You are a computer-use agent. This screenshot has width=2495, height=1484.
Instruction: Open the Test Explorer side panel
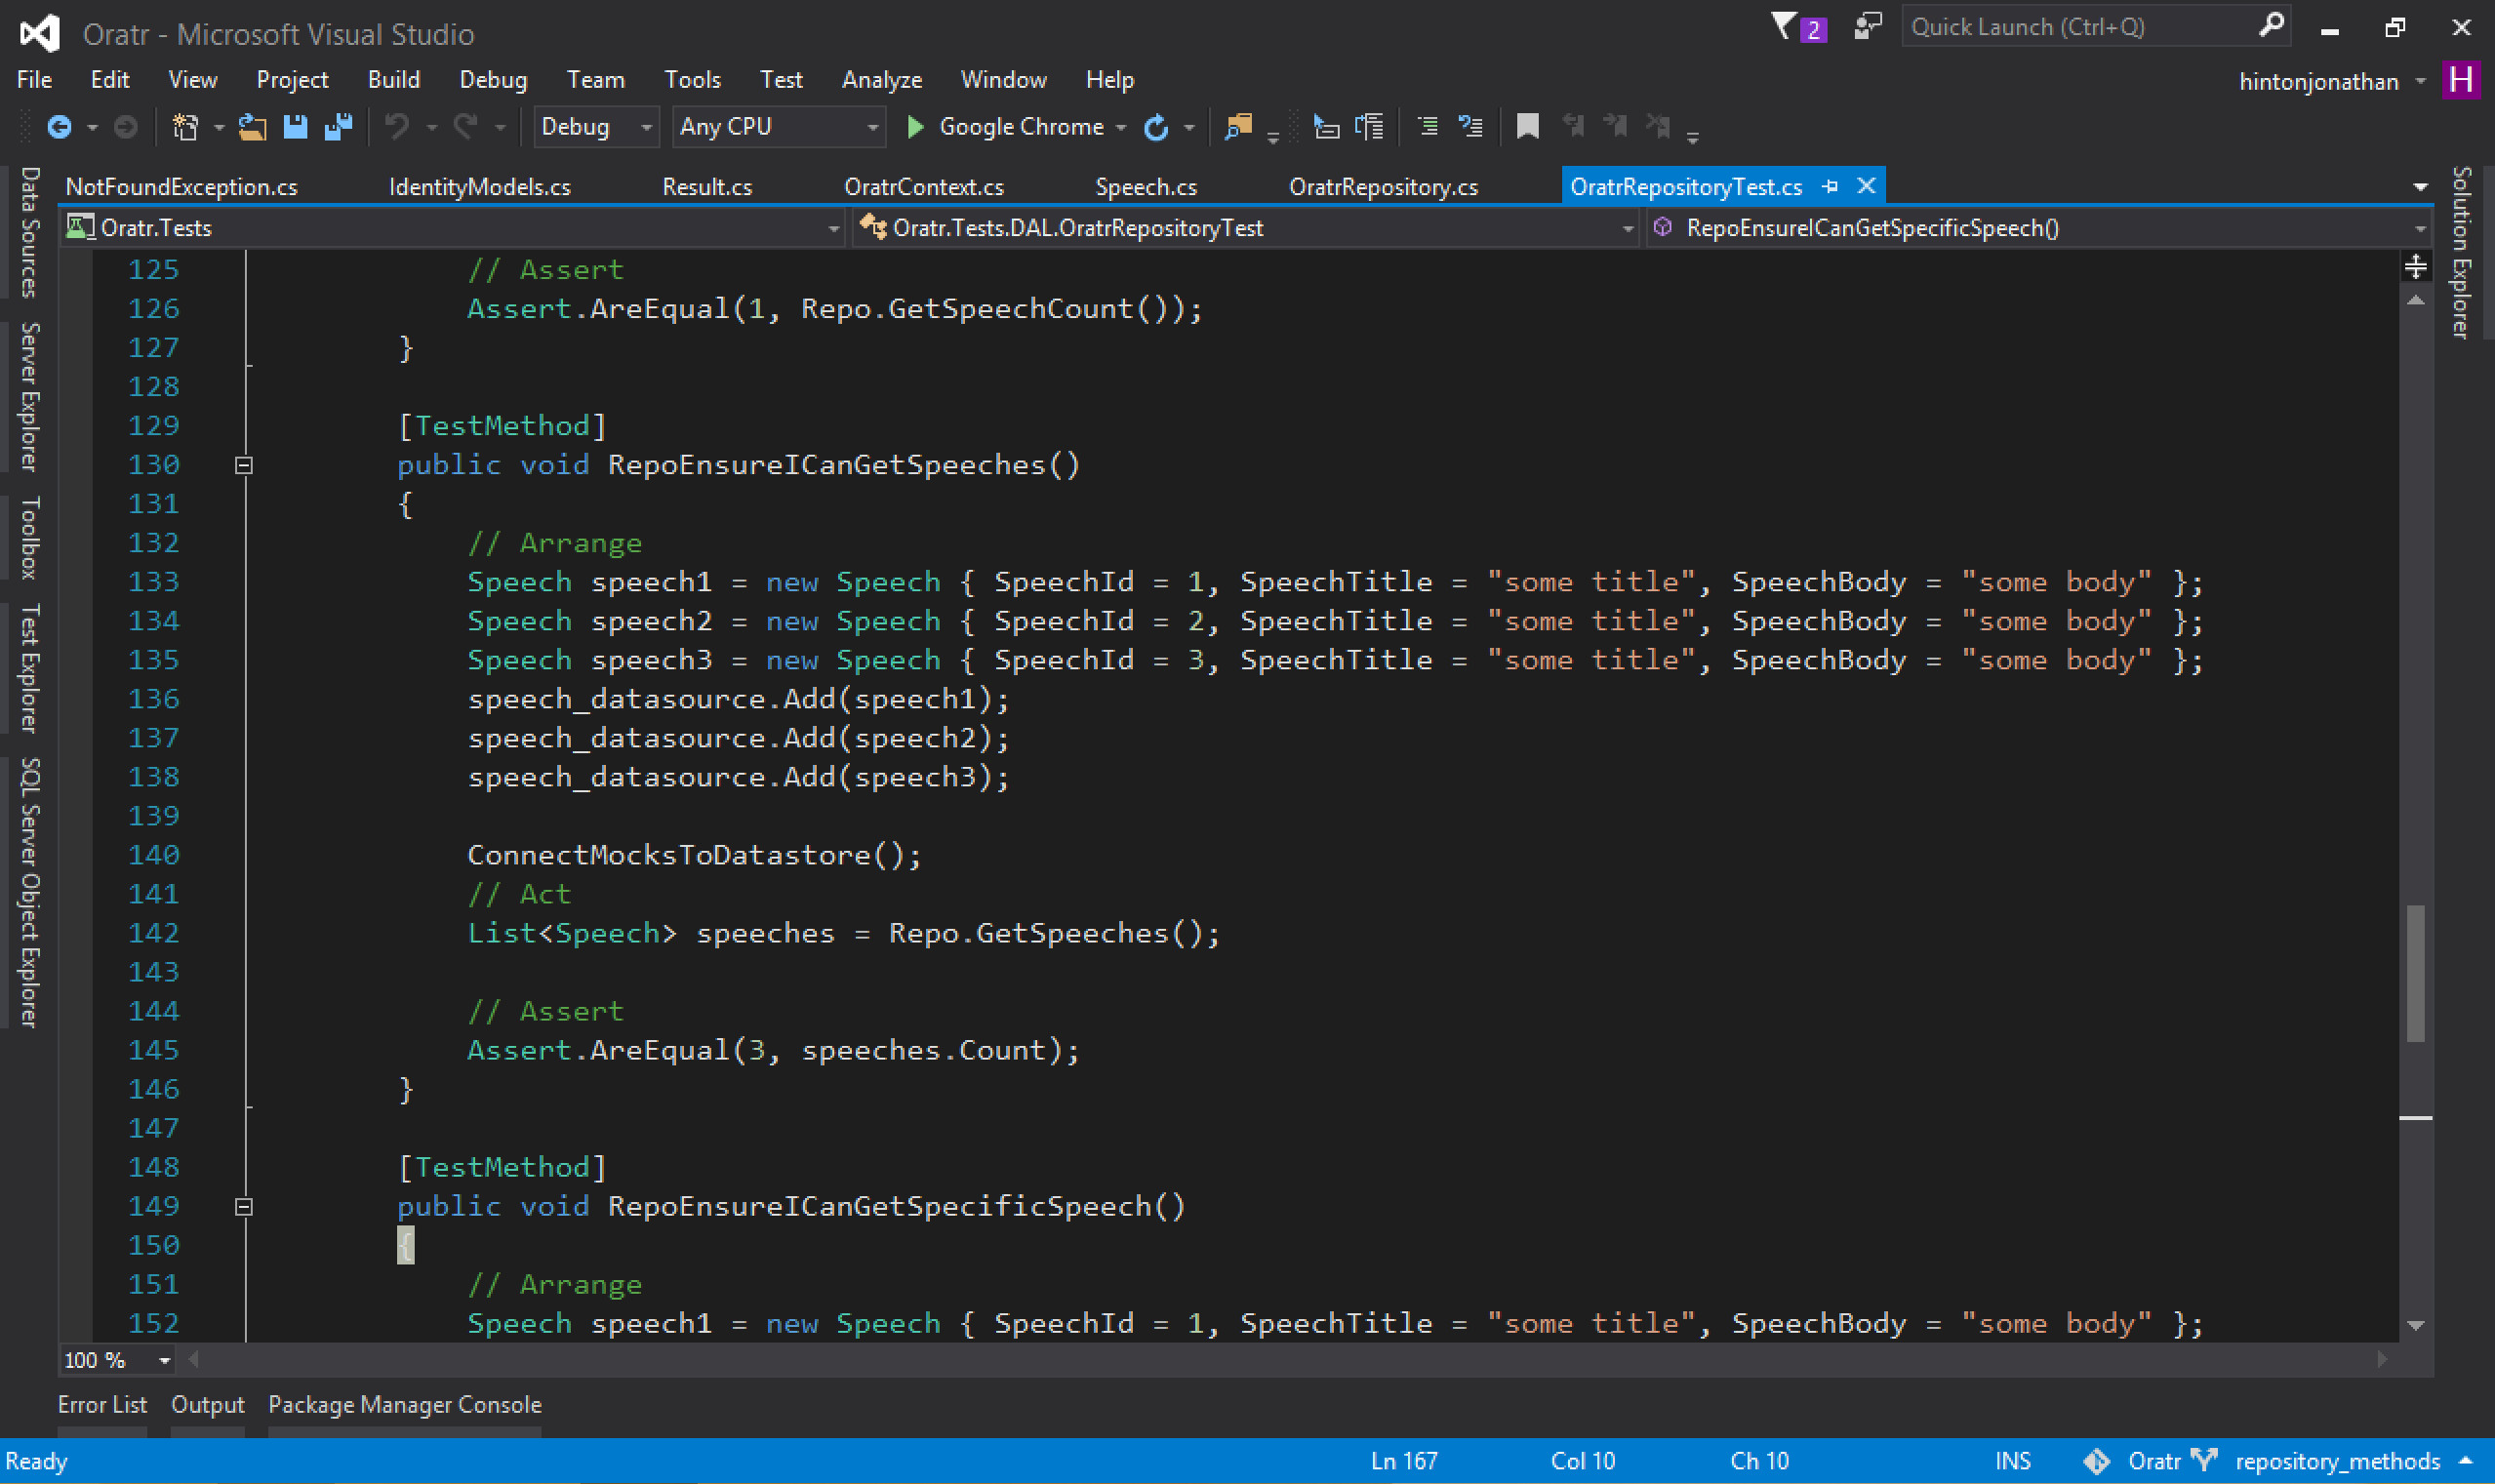point(30,668)
